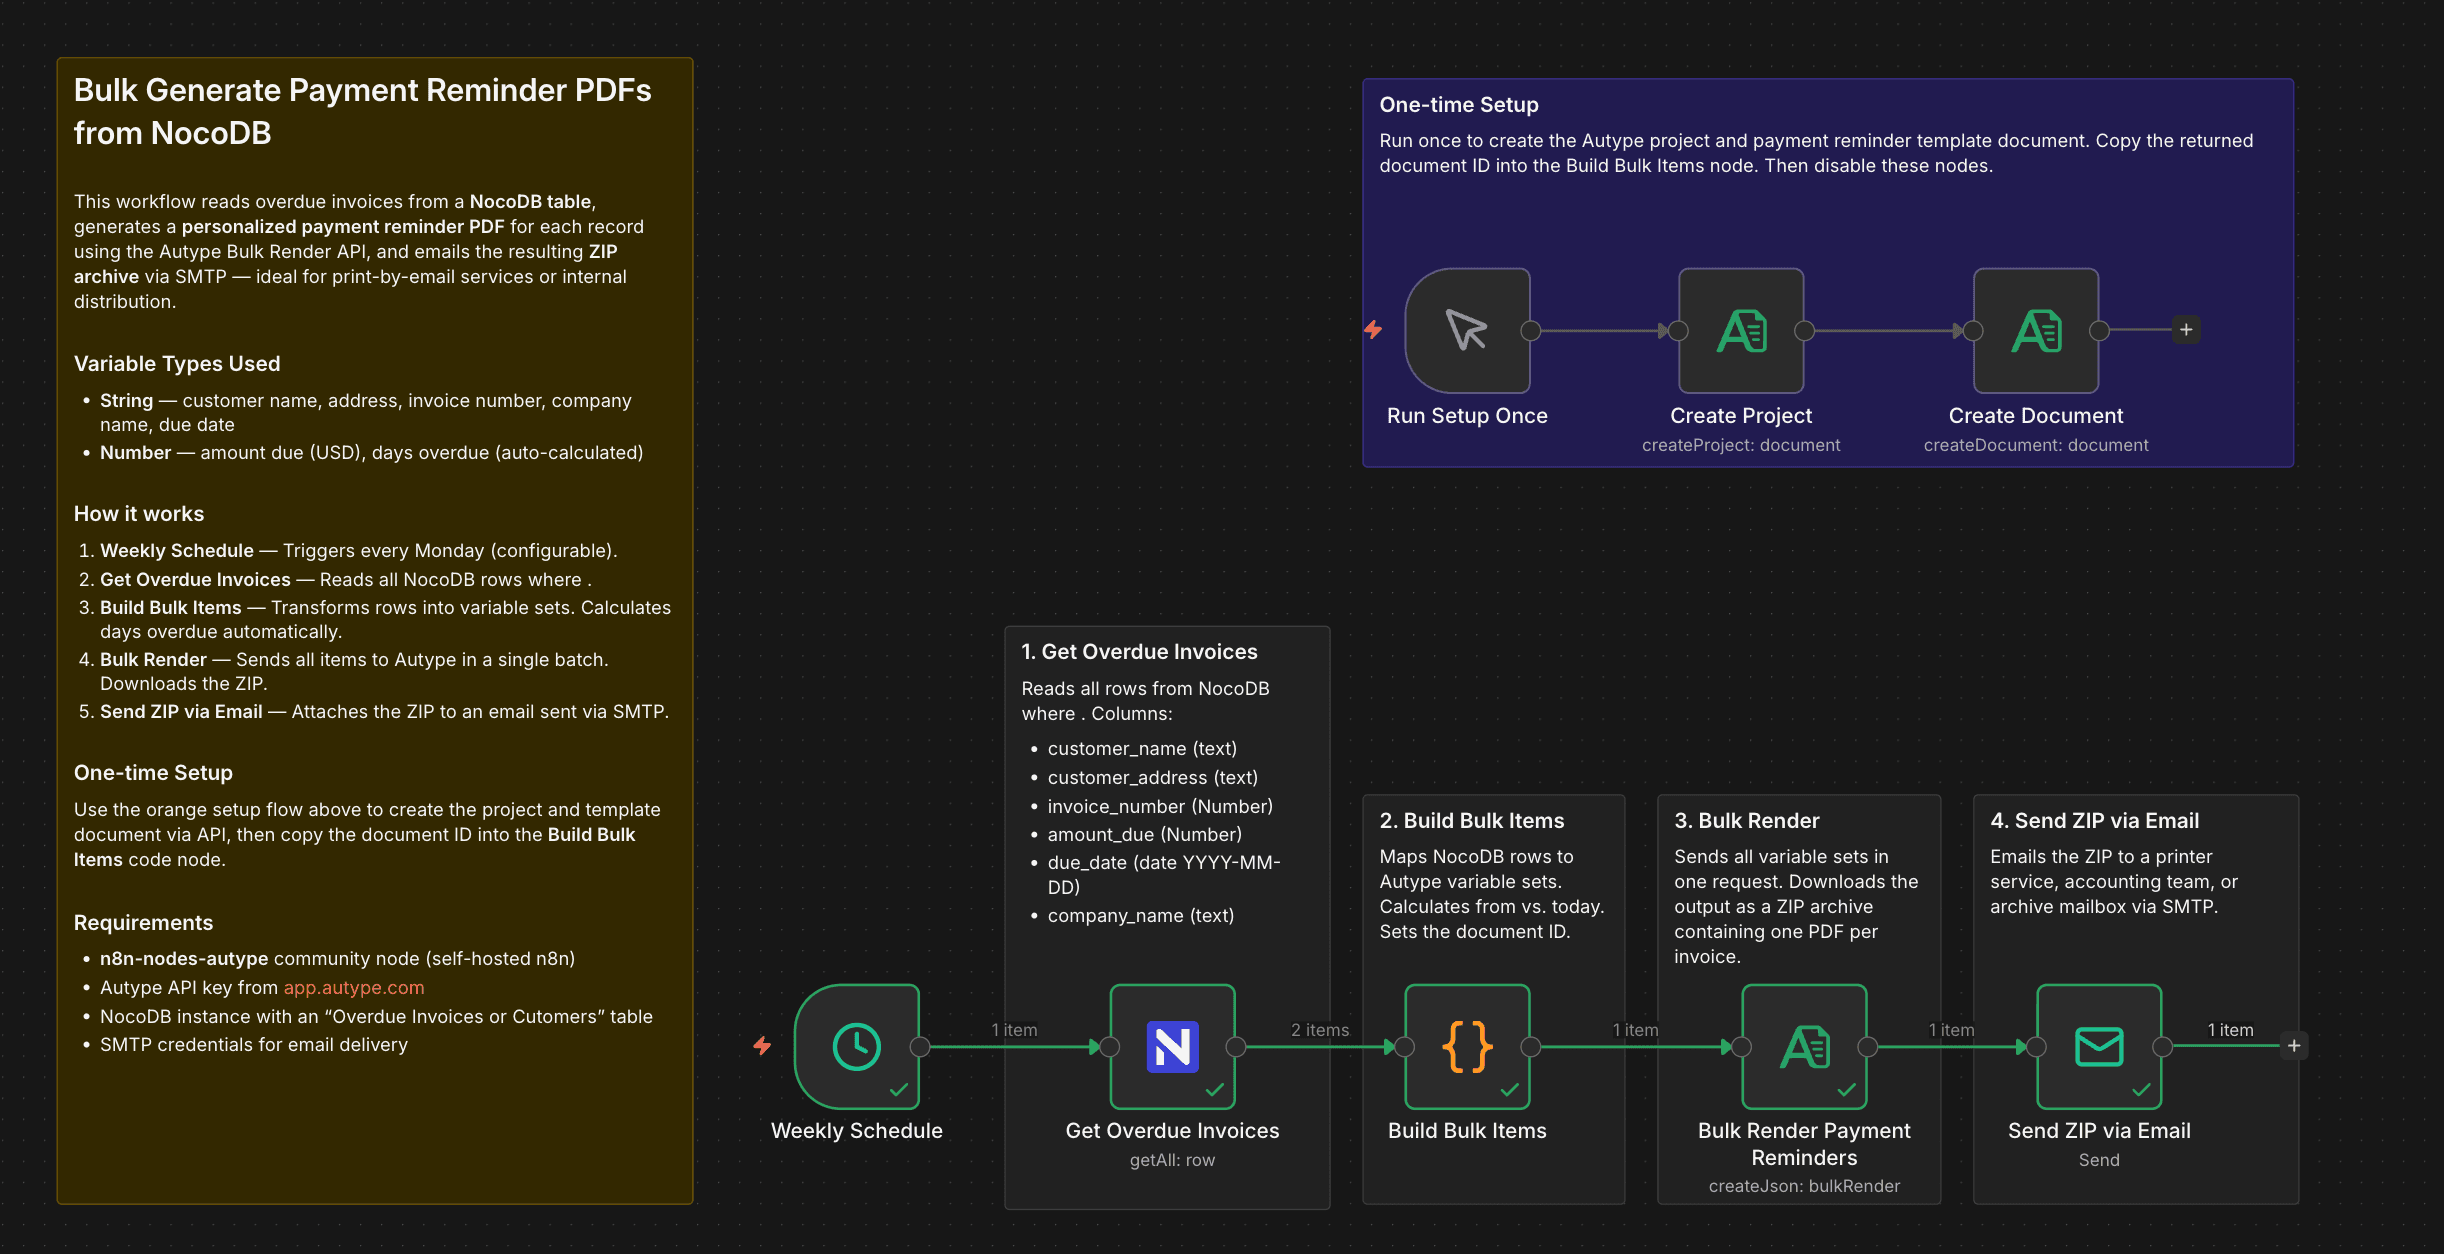Click the lightning trigger icon beside Weekly Schedule

click(762, 1046)
